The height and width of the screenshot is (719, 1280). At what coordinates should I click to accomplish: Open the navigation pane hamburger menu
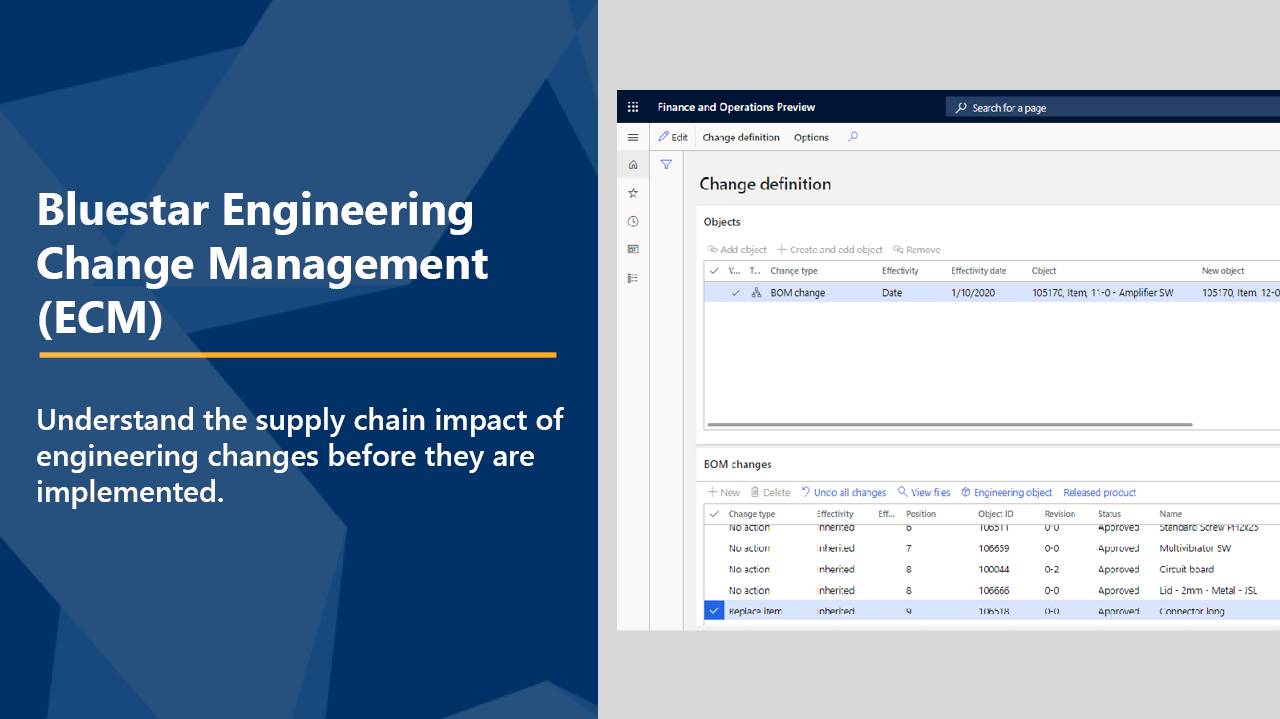point(633,137)
